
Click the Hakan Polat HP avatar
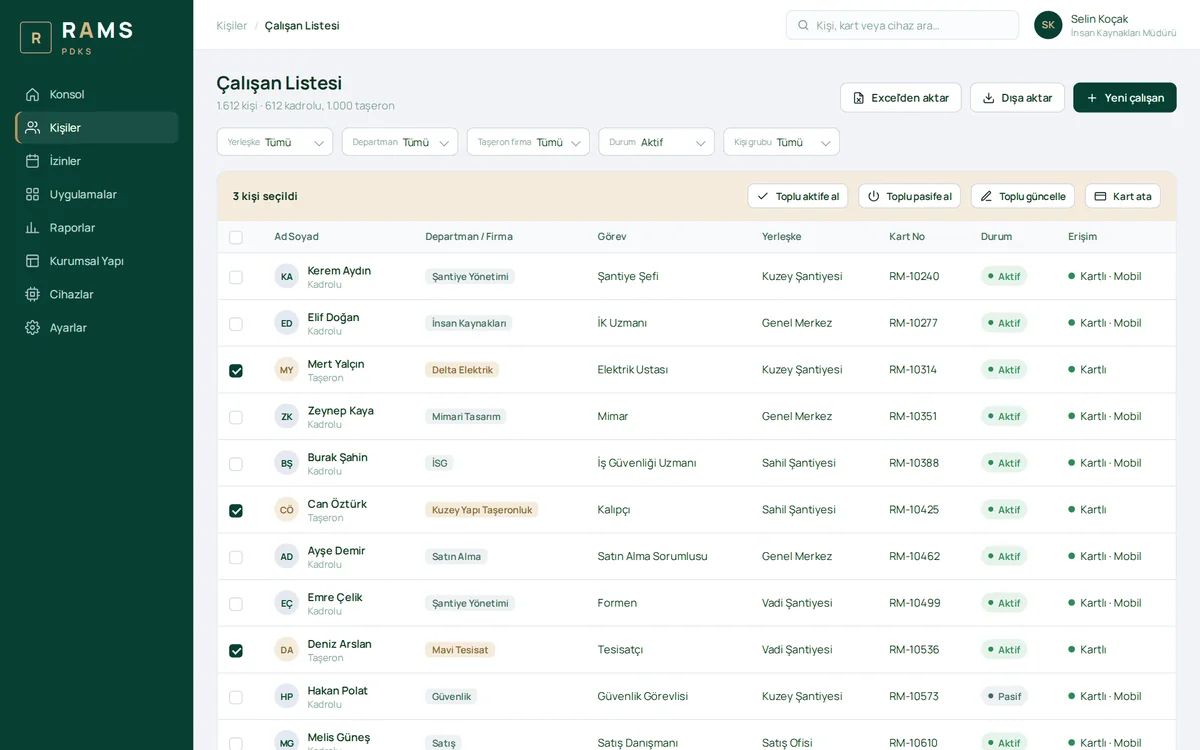287,696
